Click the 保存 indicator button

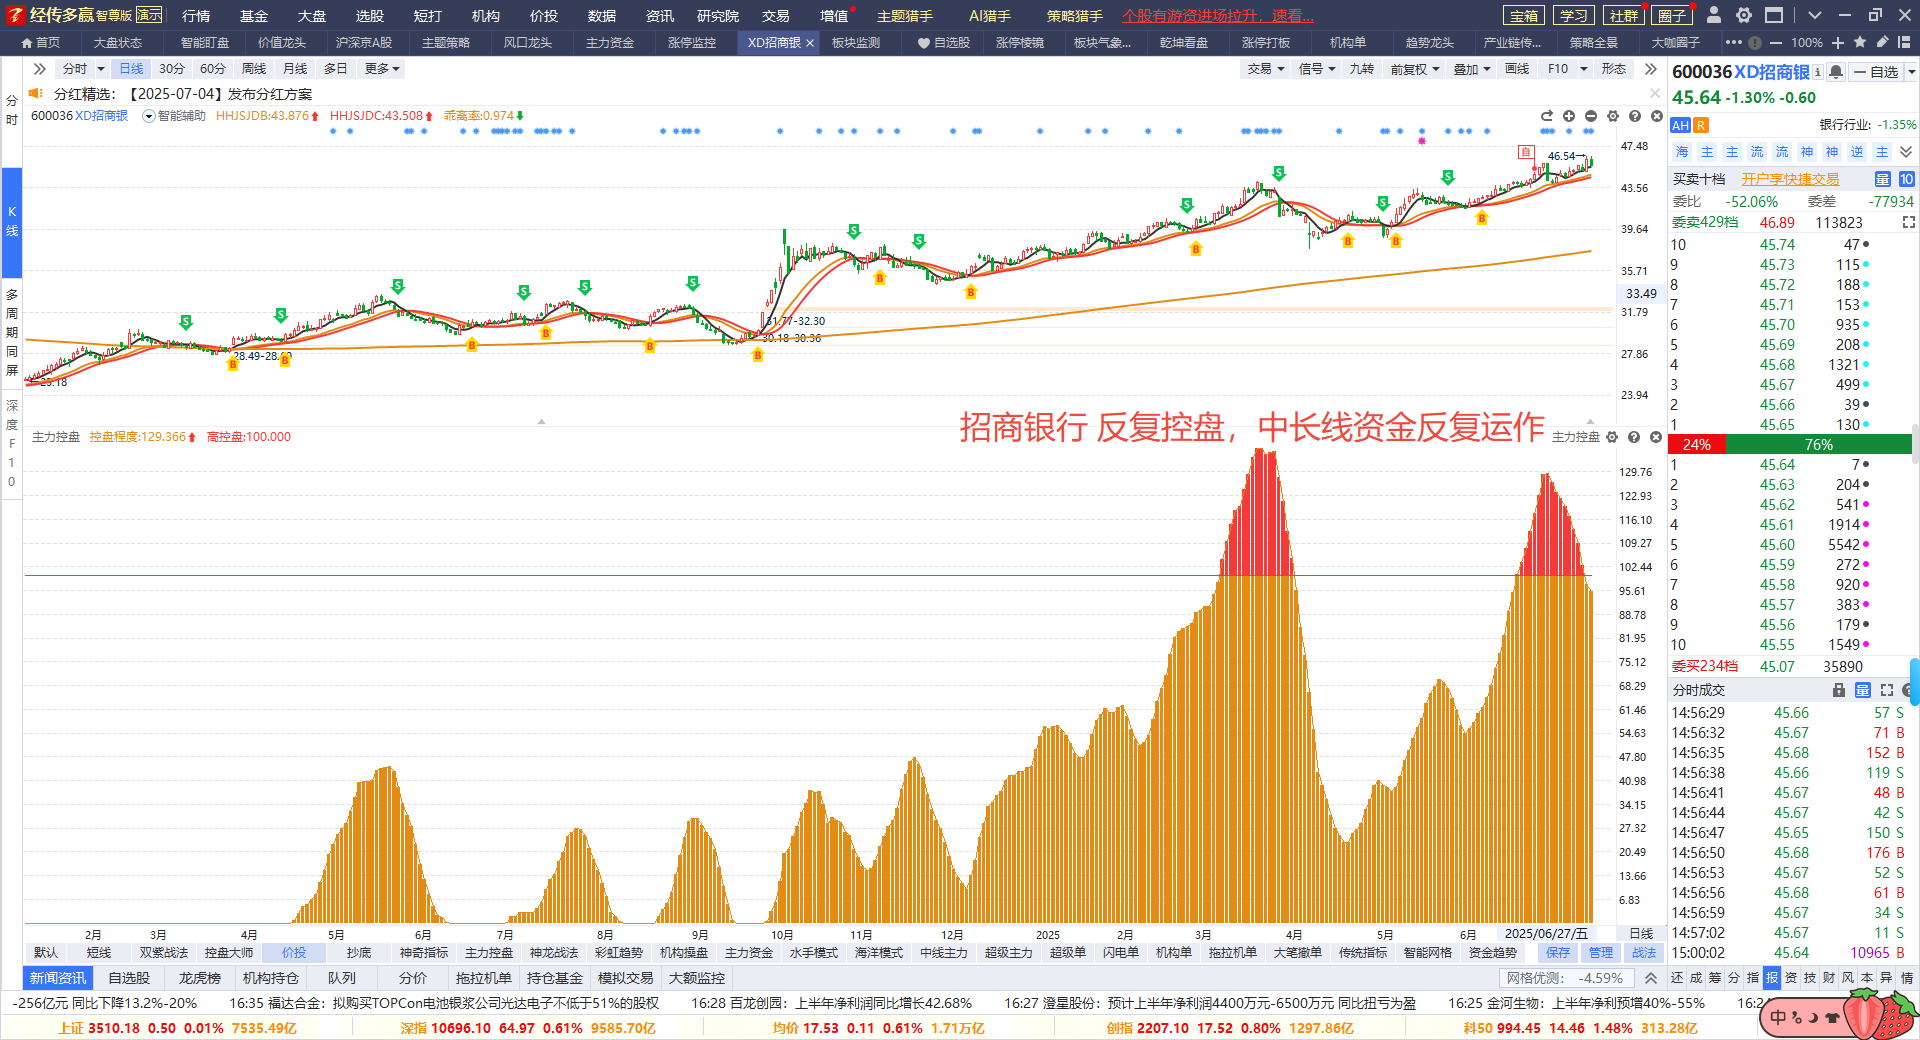click(1558, 953)
